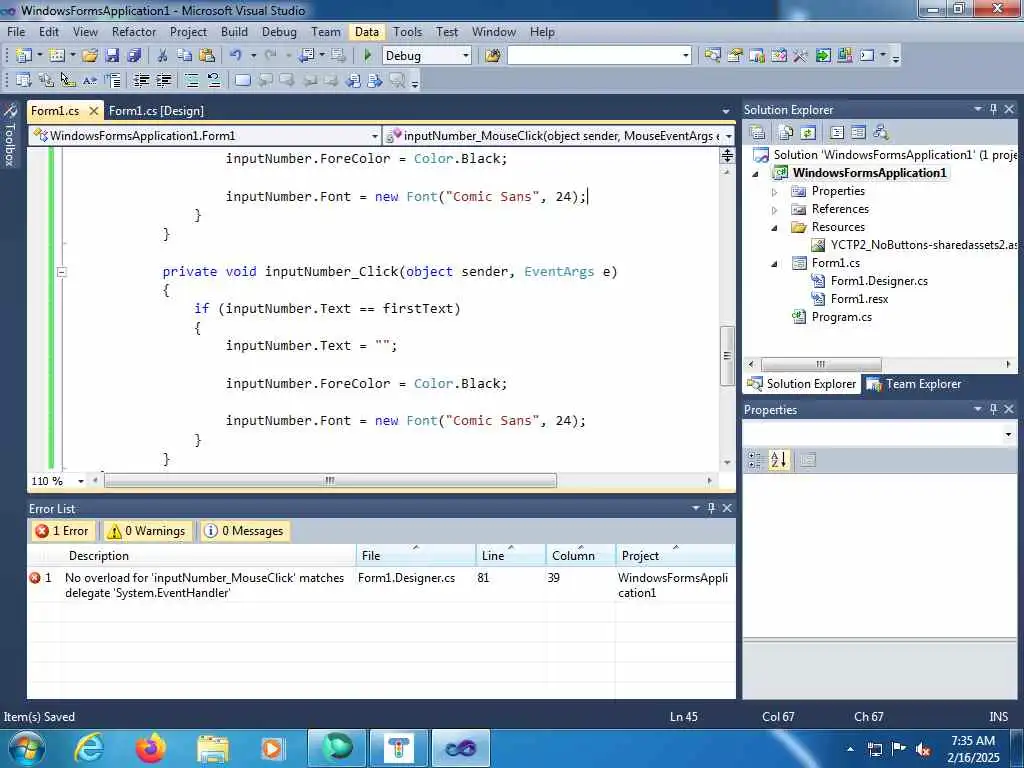Open the inputNumber_MouseClick member dropdown
The height and width of the screenshot is (768, 1024).
pos(728,136)
